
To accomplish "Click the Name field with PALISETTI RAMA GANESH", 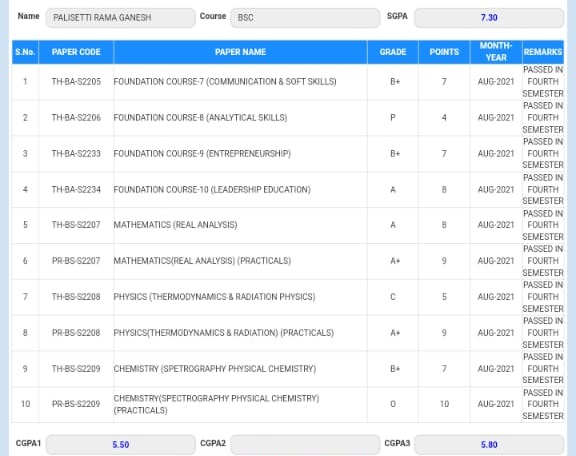I will tap(120, 18).
